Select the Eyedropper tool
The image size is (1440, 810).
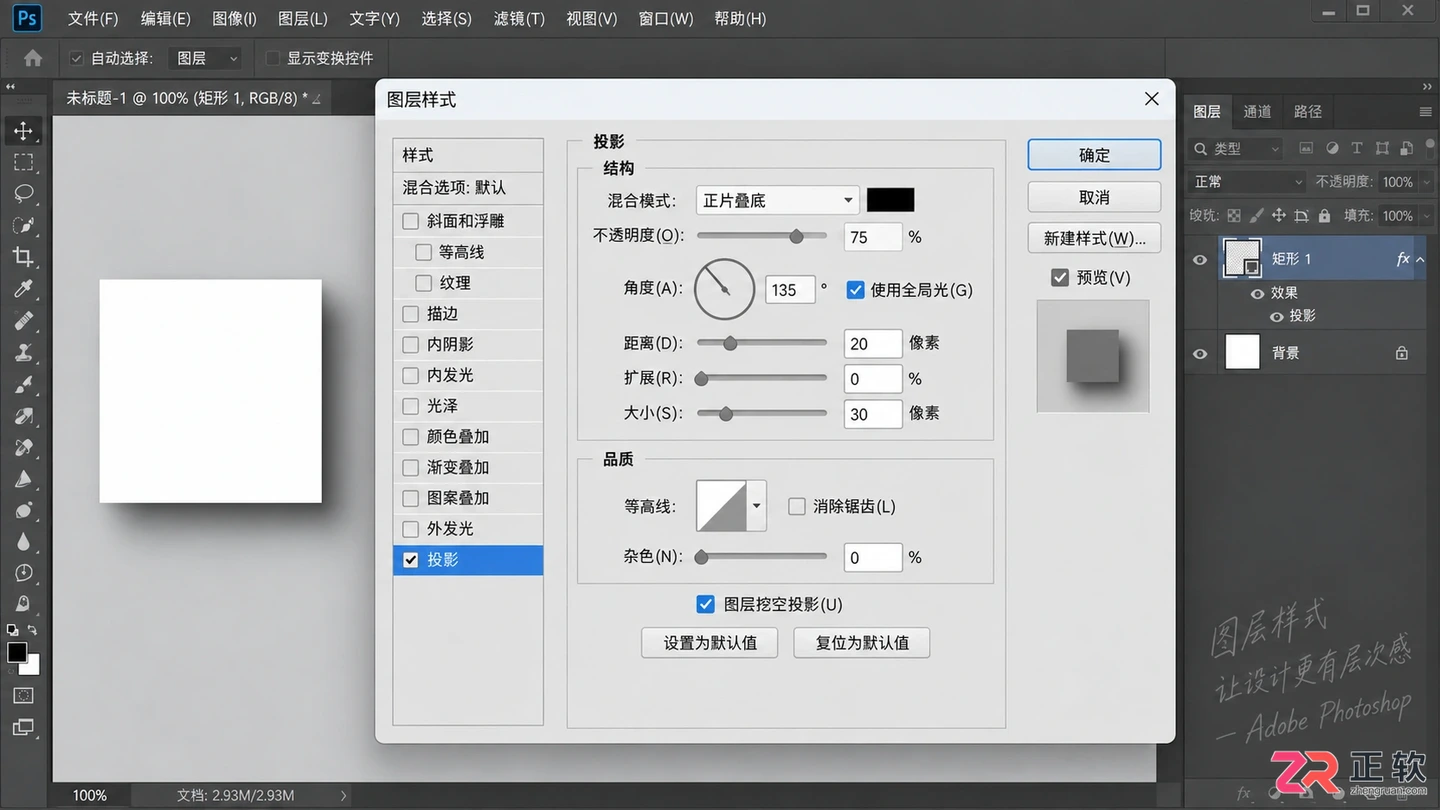23,289
